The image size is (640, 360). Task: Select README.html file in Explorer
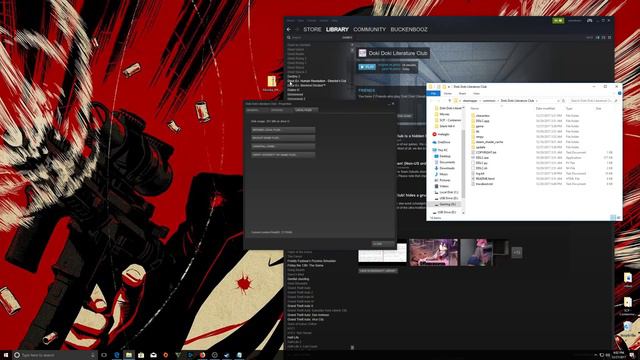pyautogui.click(x=483, y=179)
